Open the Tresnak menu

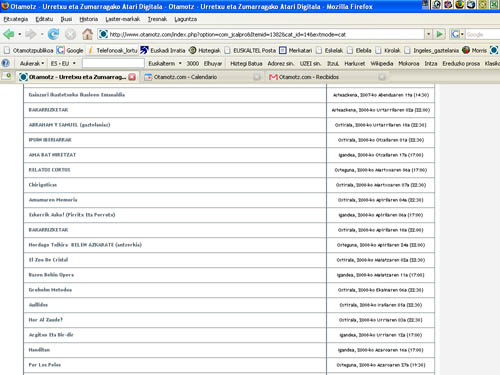tap(157, 19)
